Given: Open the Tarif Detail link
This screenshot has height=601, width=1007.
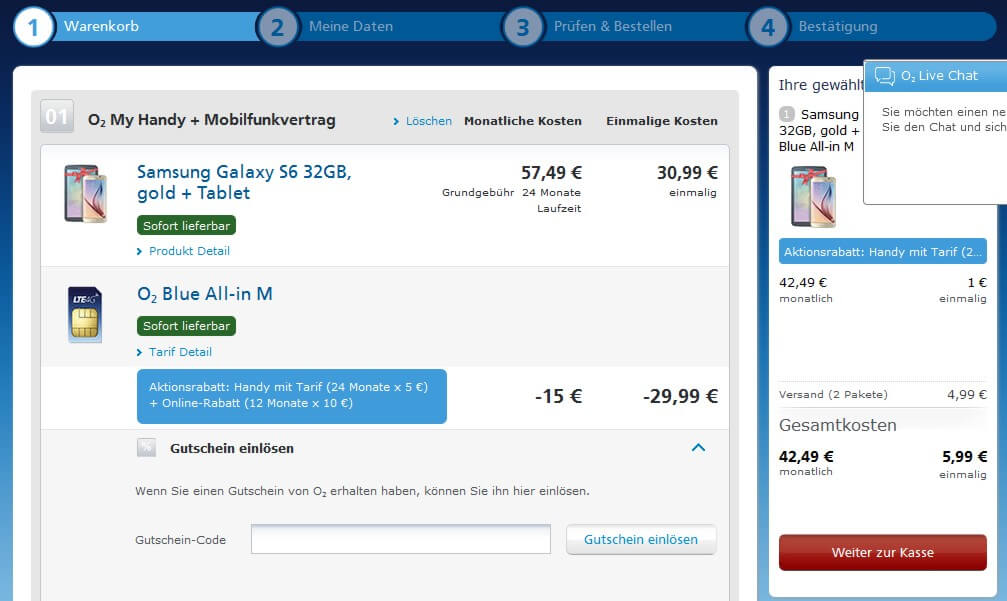Looking at the screenshot, I should pos(180,352).
